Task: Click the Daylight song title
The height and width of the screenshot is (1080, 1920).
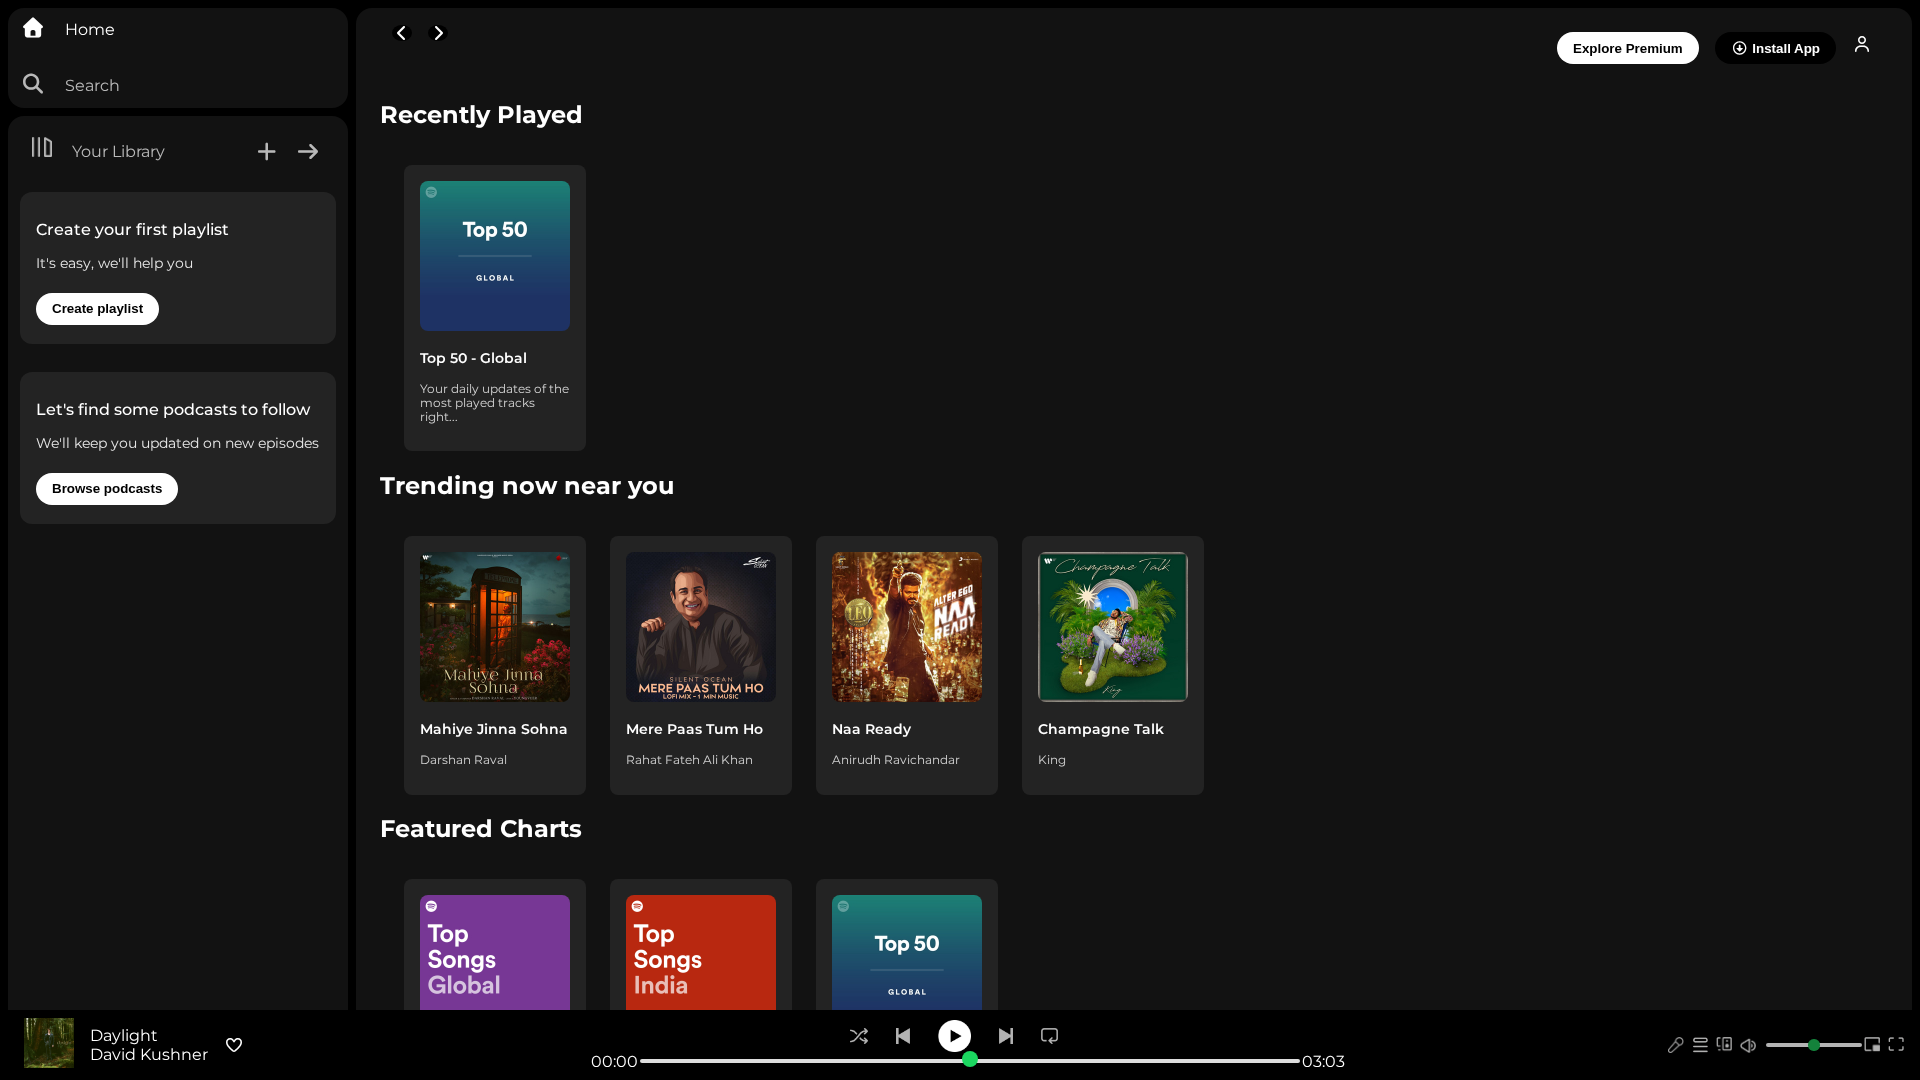Action: pyautogui.click(x=123, y=1036)
